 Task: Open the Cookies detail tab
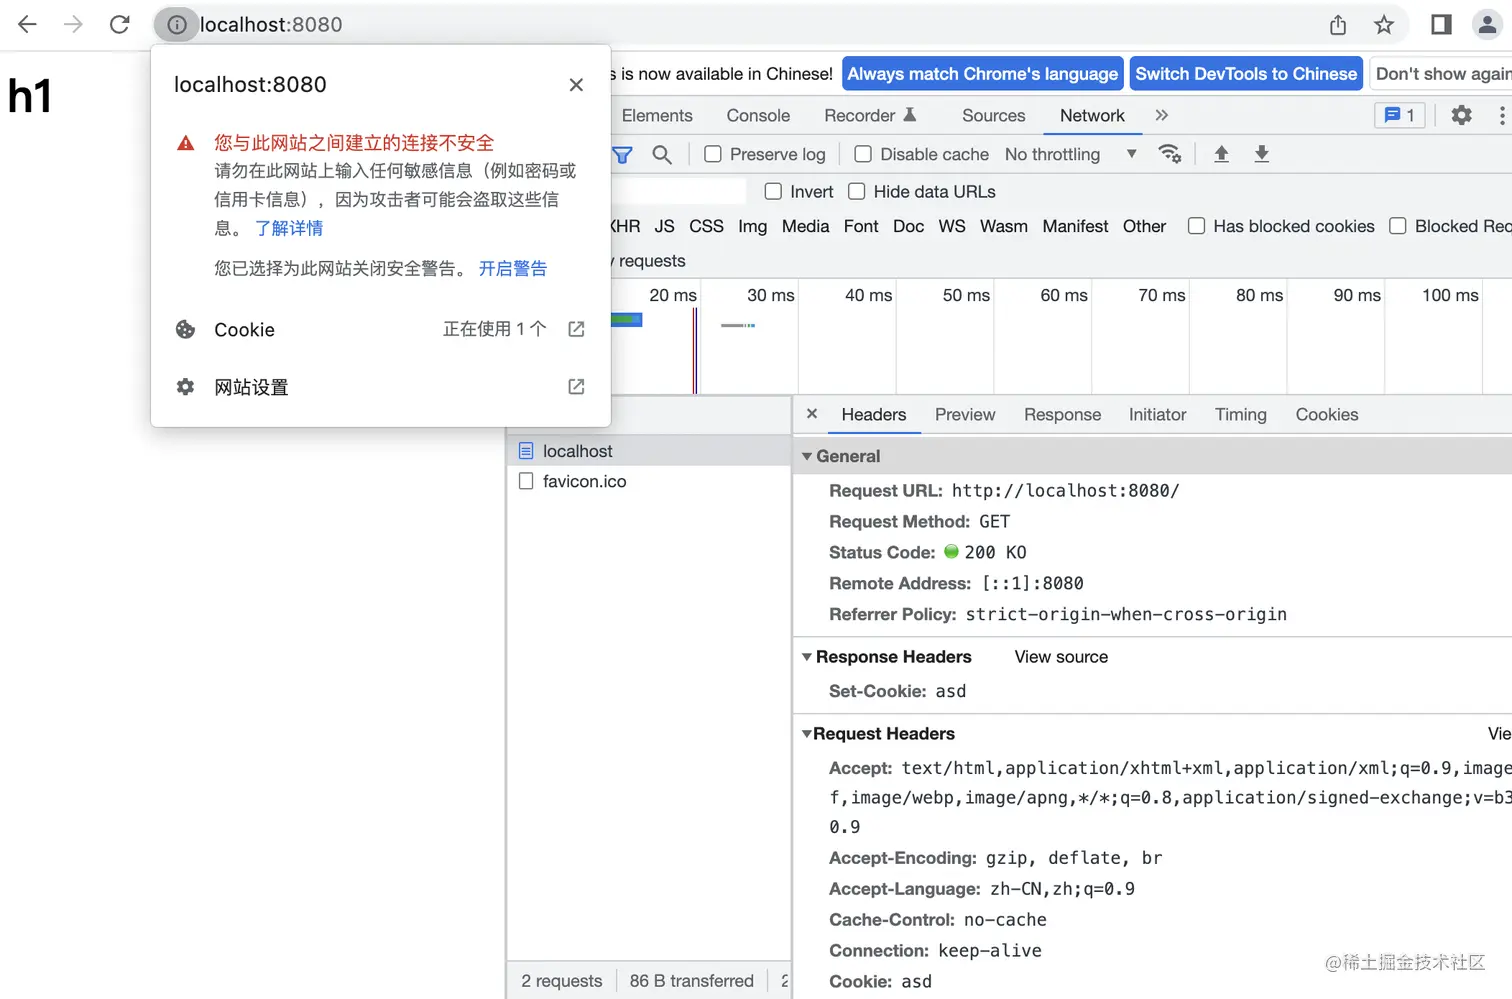tap(1327, 415)
